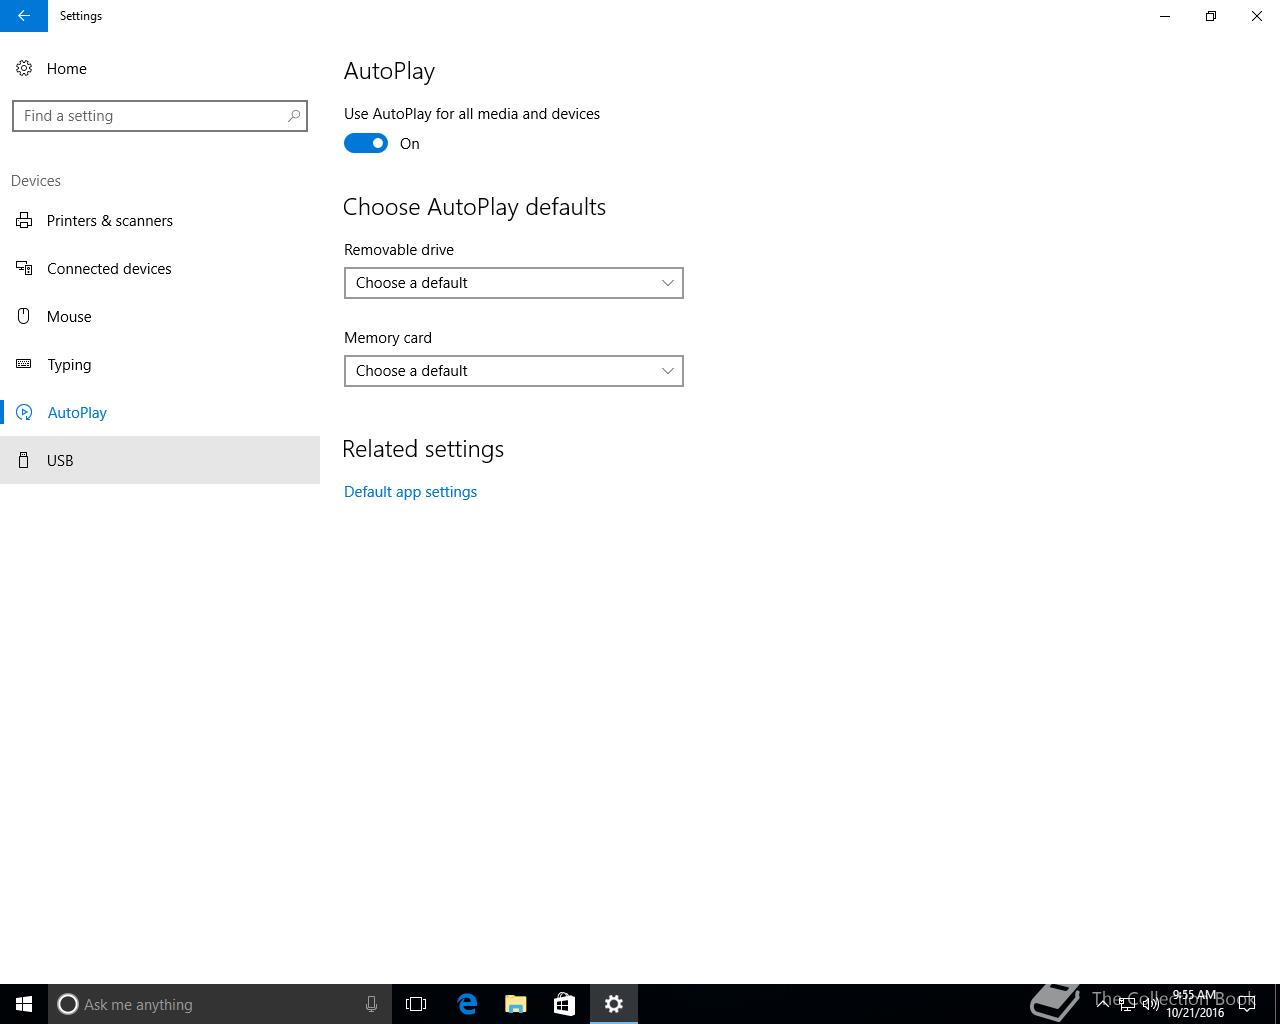The width and height of the screenshot is (1280, 1024).
Task: Open Task View from taskbar
Action: (x=416, y=1004)
